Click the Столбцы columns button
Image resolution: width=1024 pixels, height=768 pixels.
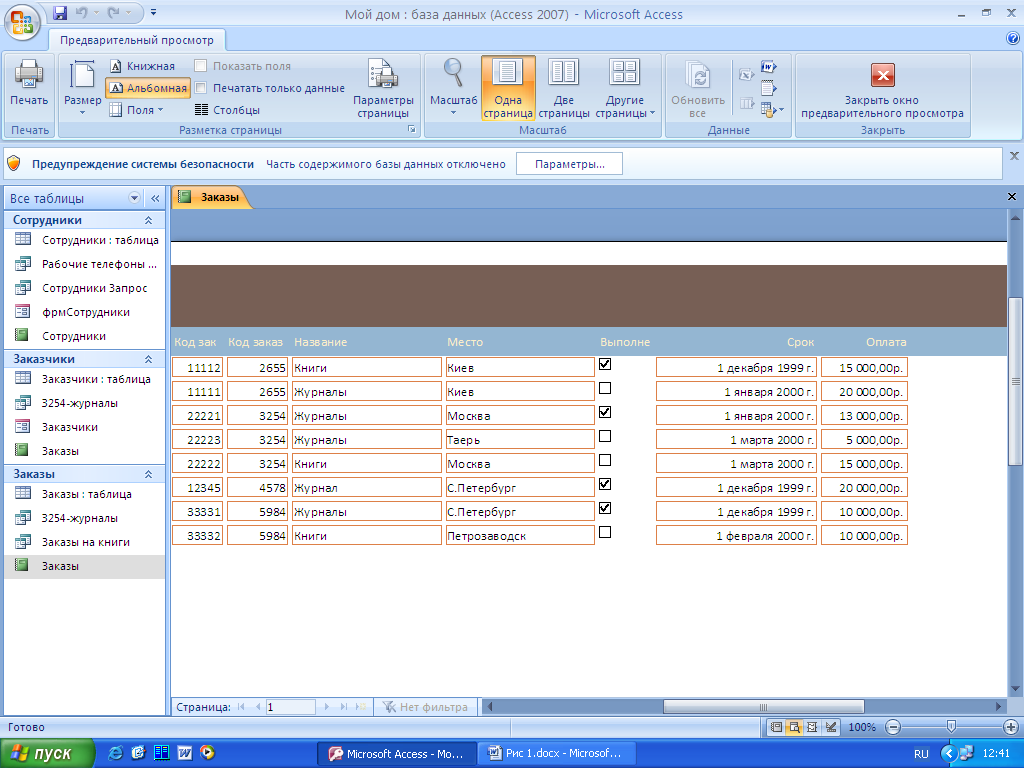pyautogui.click(x=227, y=110)
